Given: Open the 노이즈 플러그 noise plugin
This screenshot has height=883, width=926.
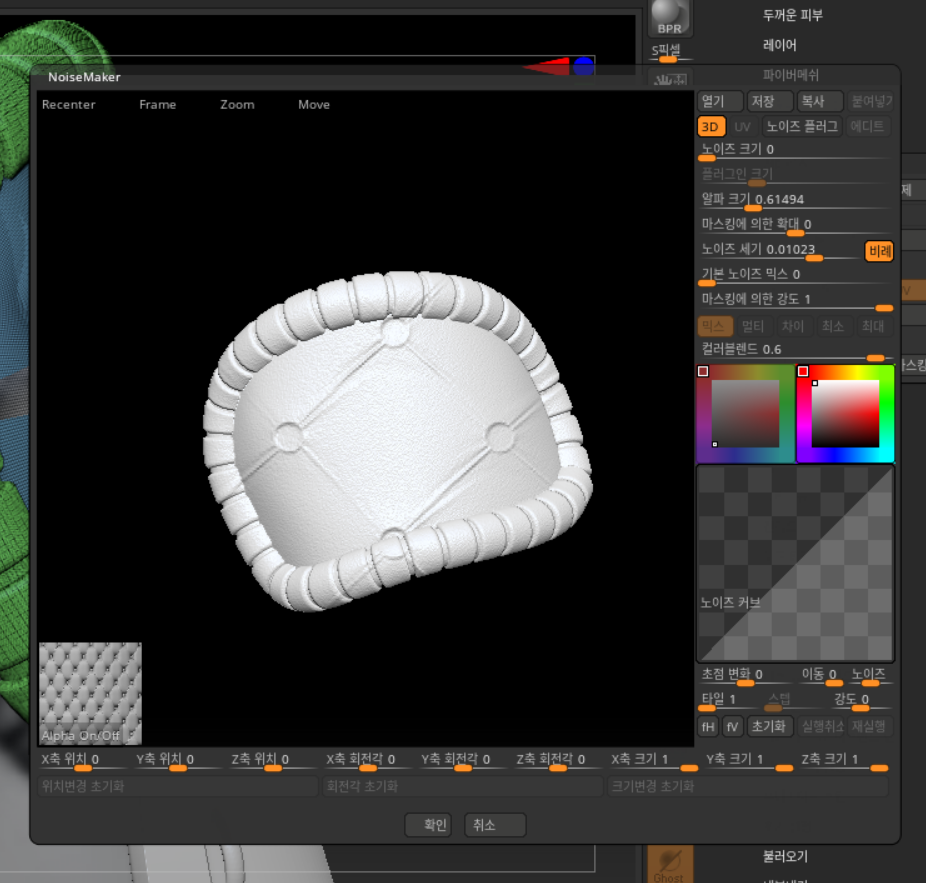Looking at the screenshot, I should point(801,126).
